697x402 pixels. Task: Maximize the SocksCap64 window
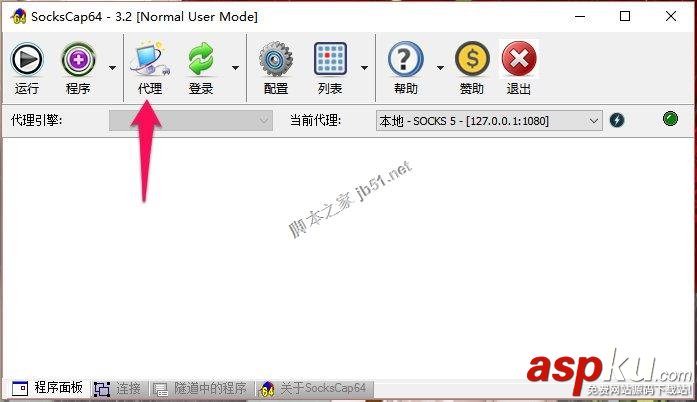coord(625,16)
